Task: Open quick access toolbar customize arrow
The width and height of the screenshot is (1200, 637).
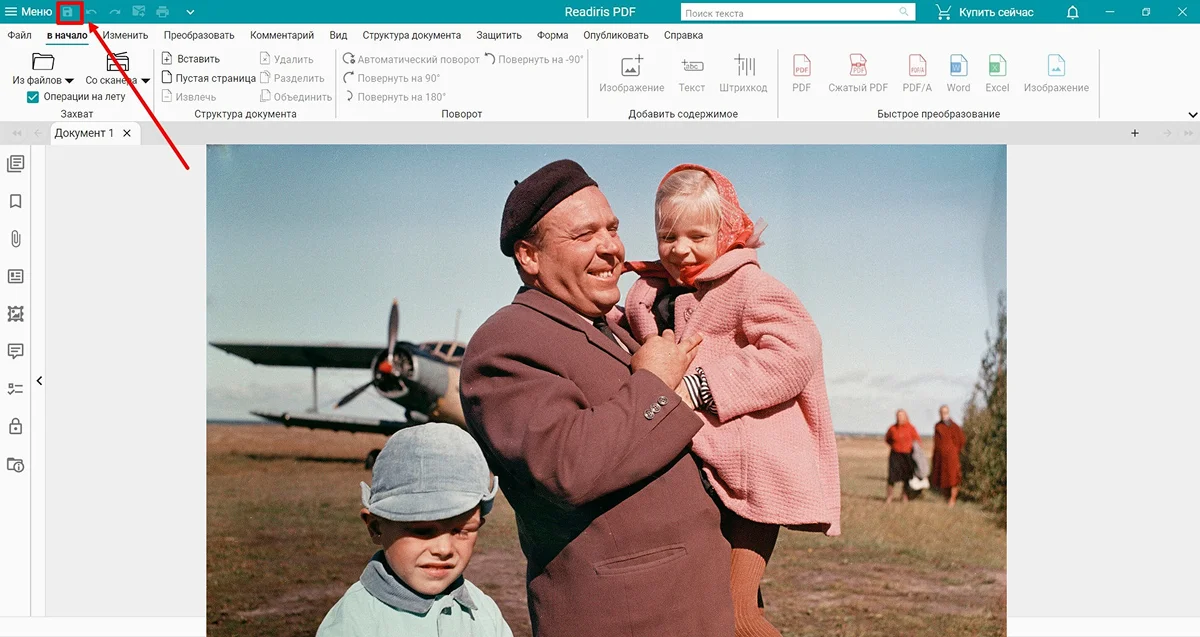Action: click(x=190, y=12)
